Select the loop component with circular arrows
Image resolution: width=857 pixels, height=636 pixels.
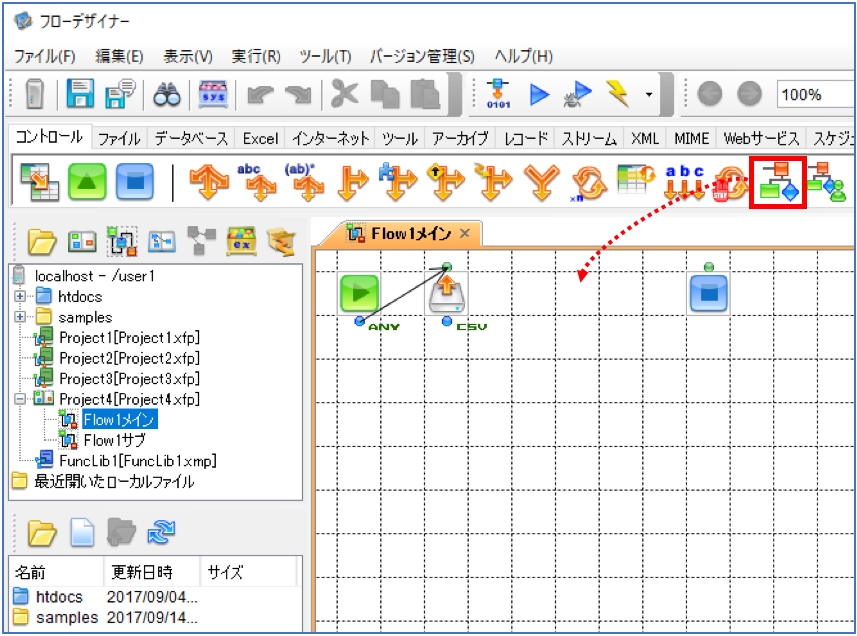pos(590,182)
